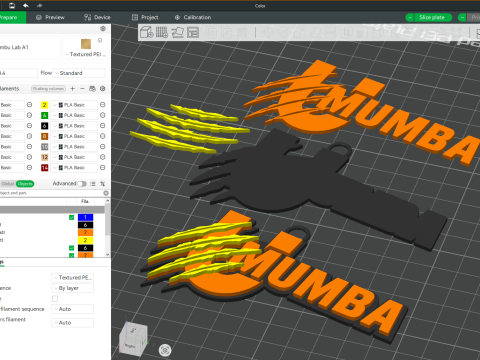Click edit icon just left of yellow 2 swatch
480x360 pixels.
tap(29, 105)
